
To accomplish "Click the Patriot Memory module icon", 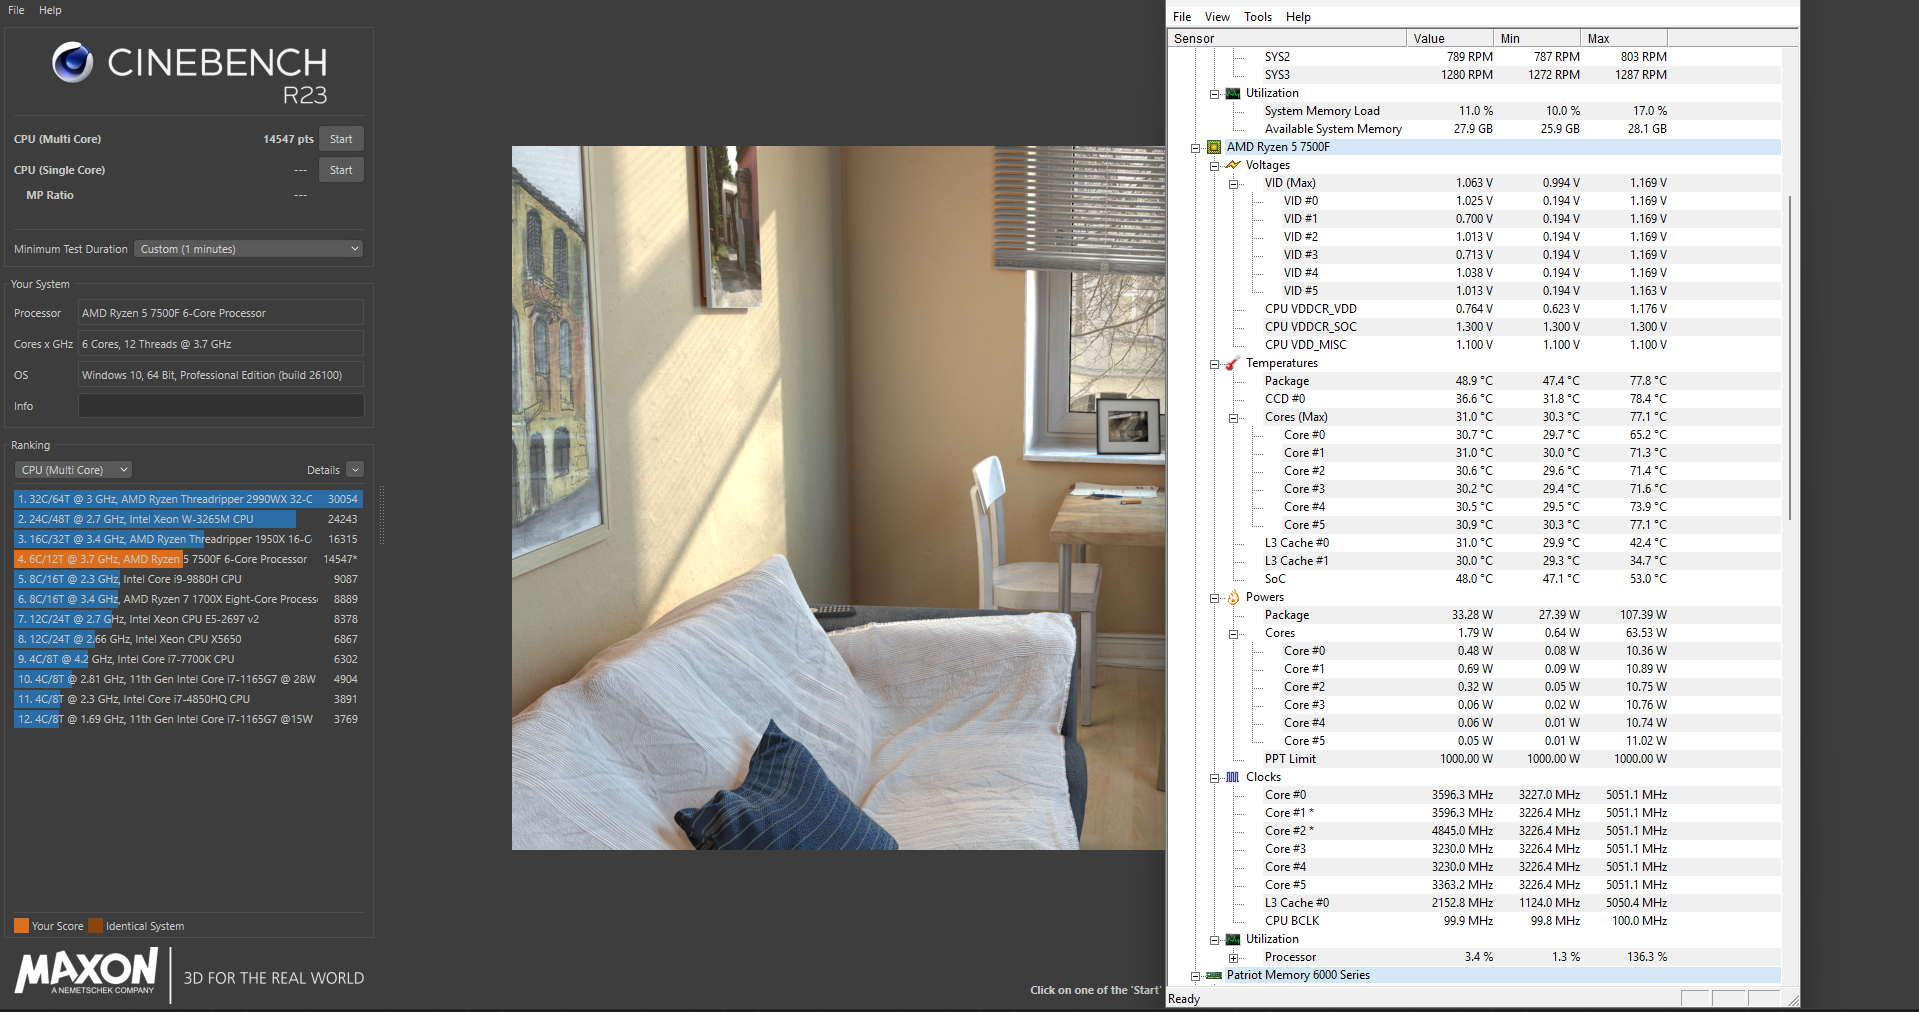I will [1214, 975].
